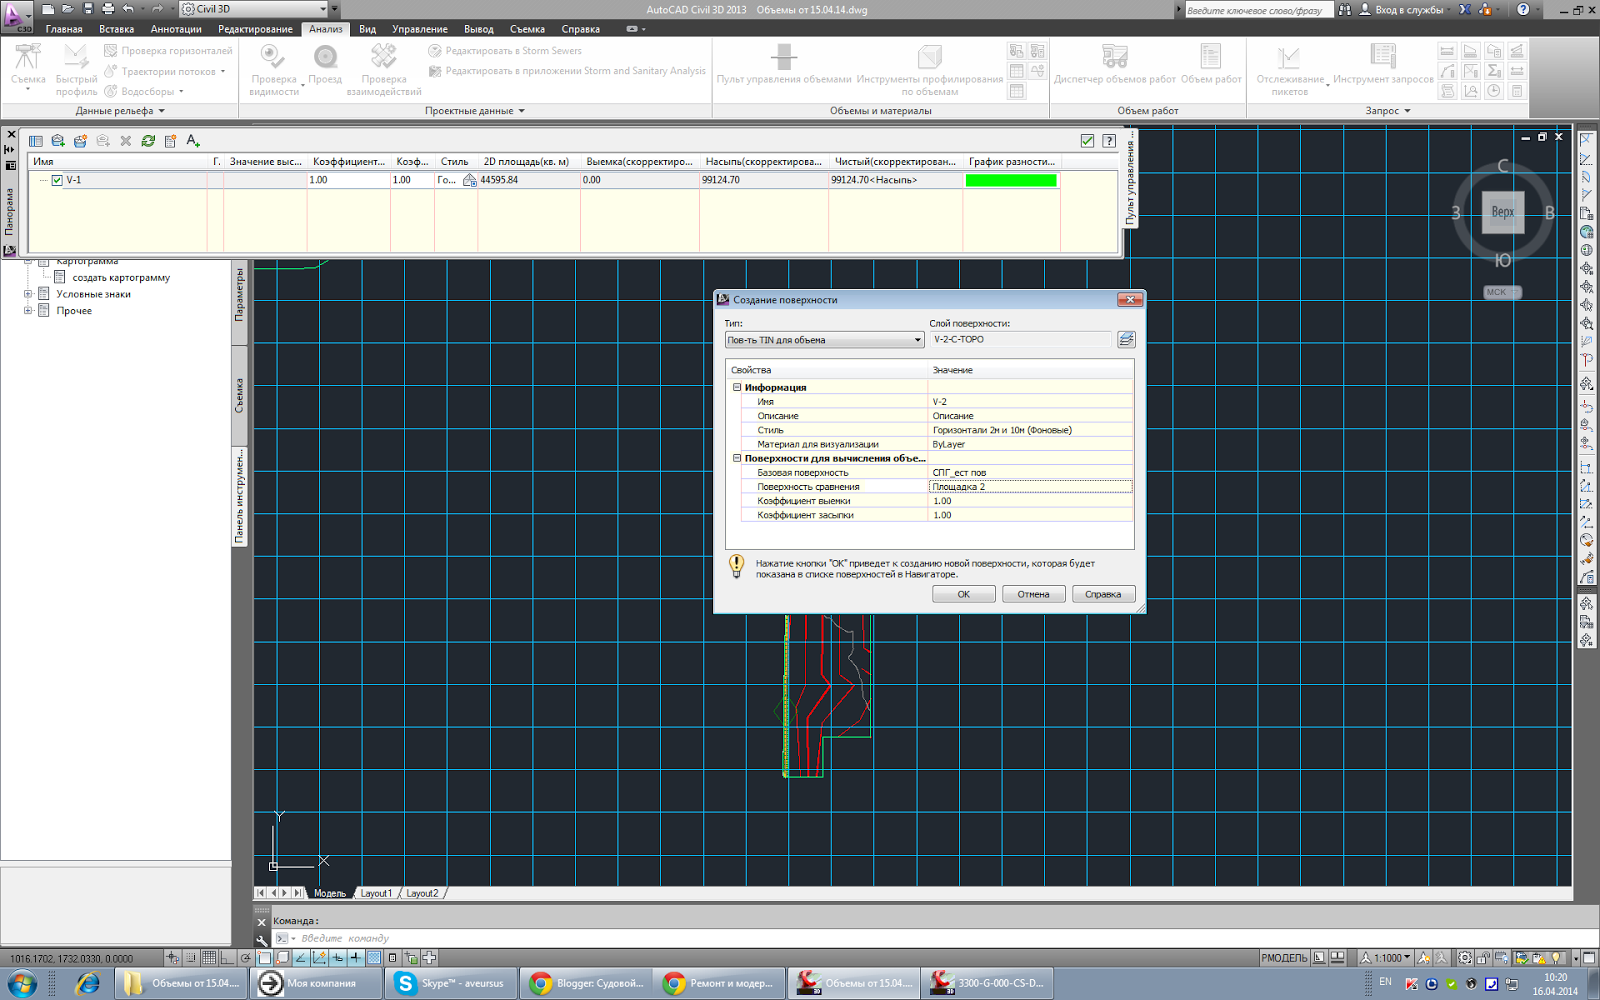The height and width of the screenshot is (1000, 1600).
Task: Open Skype from the taskbar
Action: [451, 983]
